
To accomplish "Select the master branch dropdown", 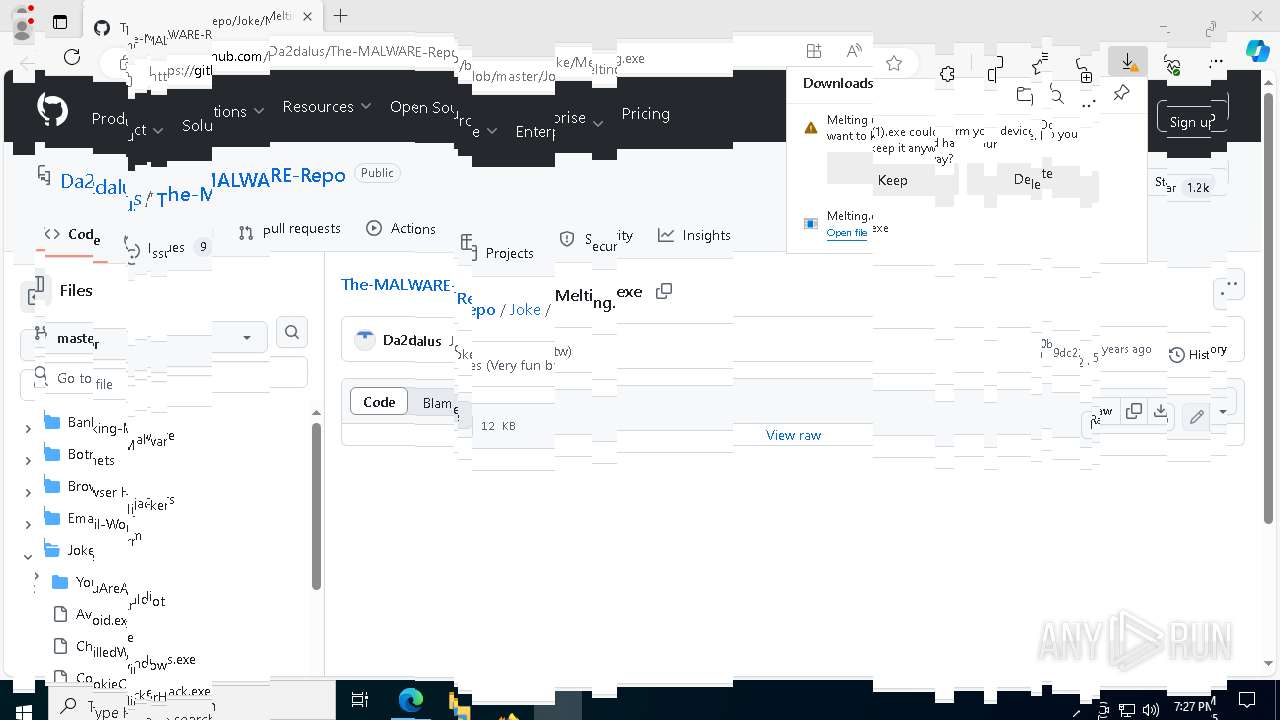I will pos(146,338).
